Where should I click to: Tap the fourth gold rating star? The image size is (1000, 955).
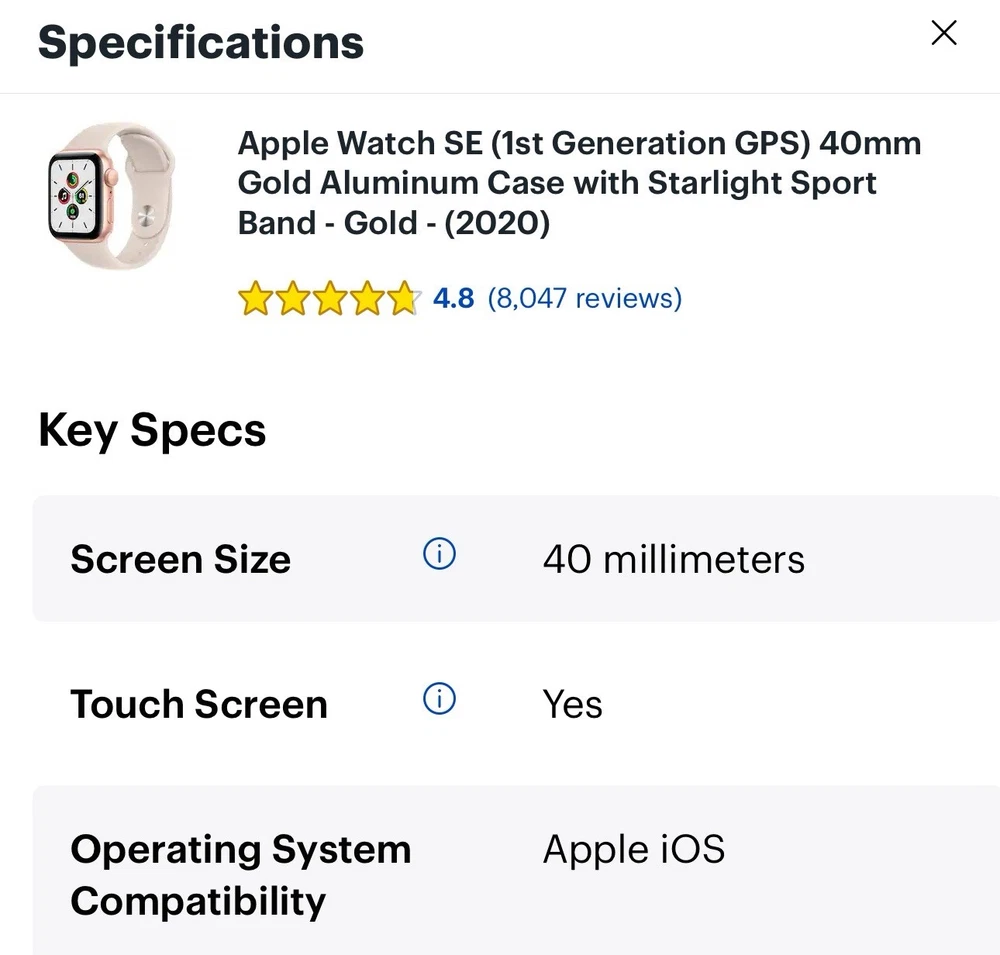pyautogui.click(x=366, y=298)
